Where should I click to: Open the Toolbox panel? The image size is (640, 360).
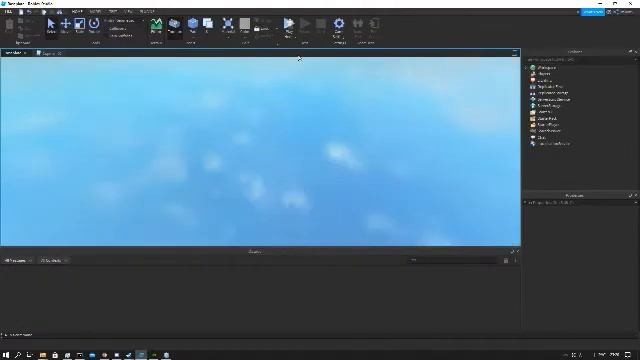[174, 27]
